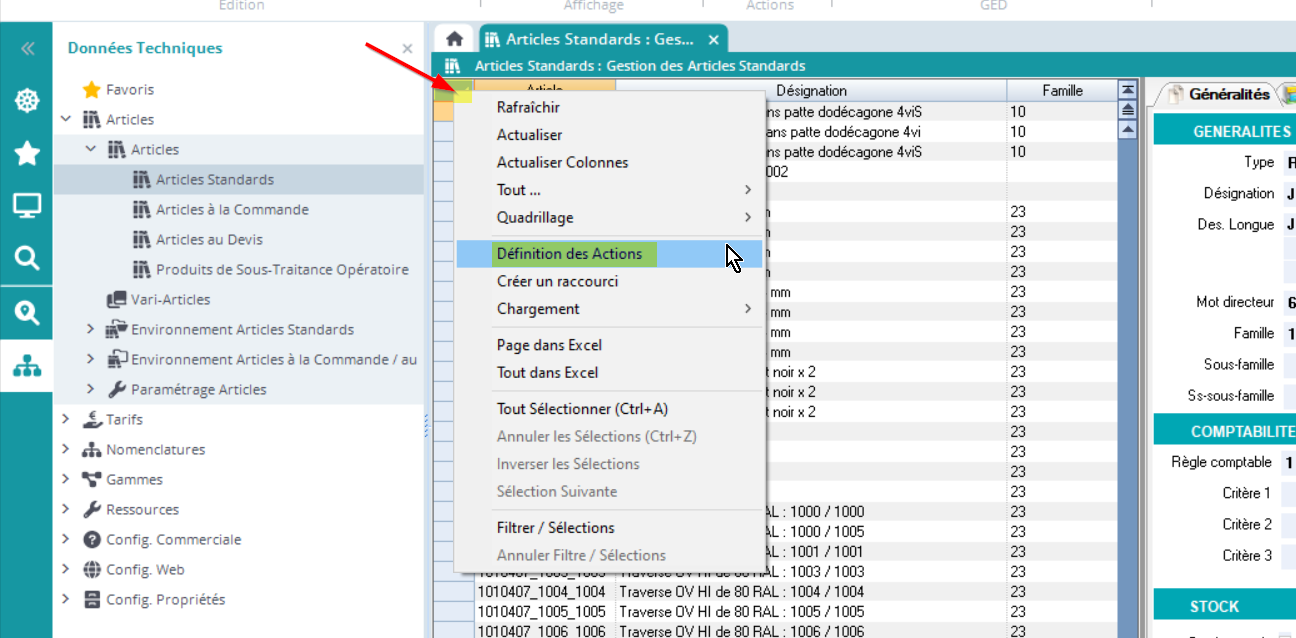The width and height of the screenshot is (1296, 638).
Task: Switch to the Généralités tab
Action: (x=1218, y=94)
